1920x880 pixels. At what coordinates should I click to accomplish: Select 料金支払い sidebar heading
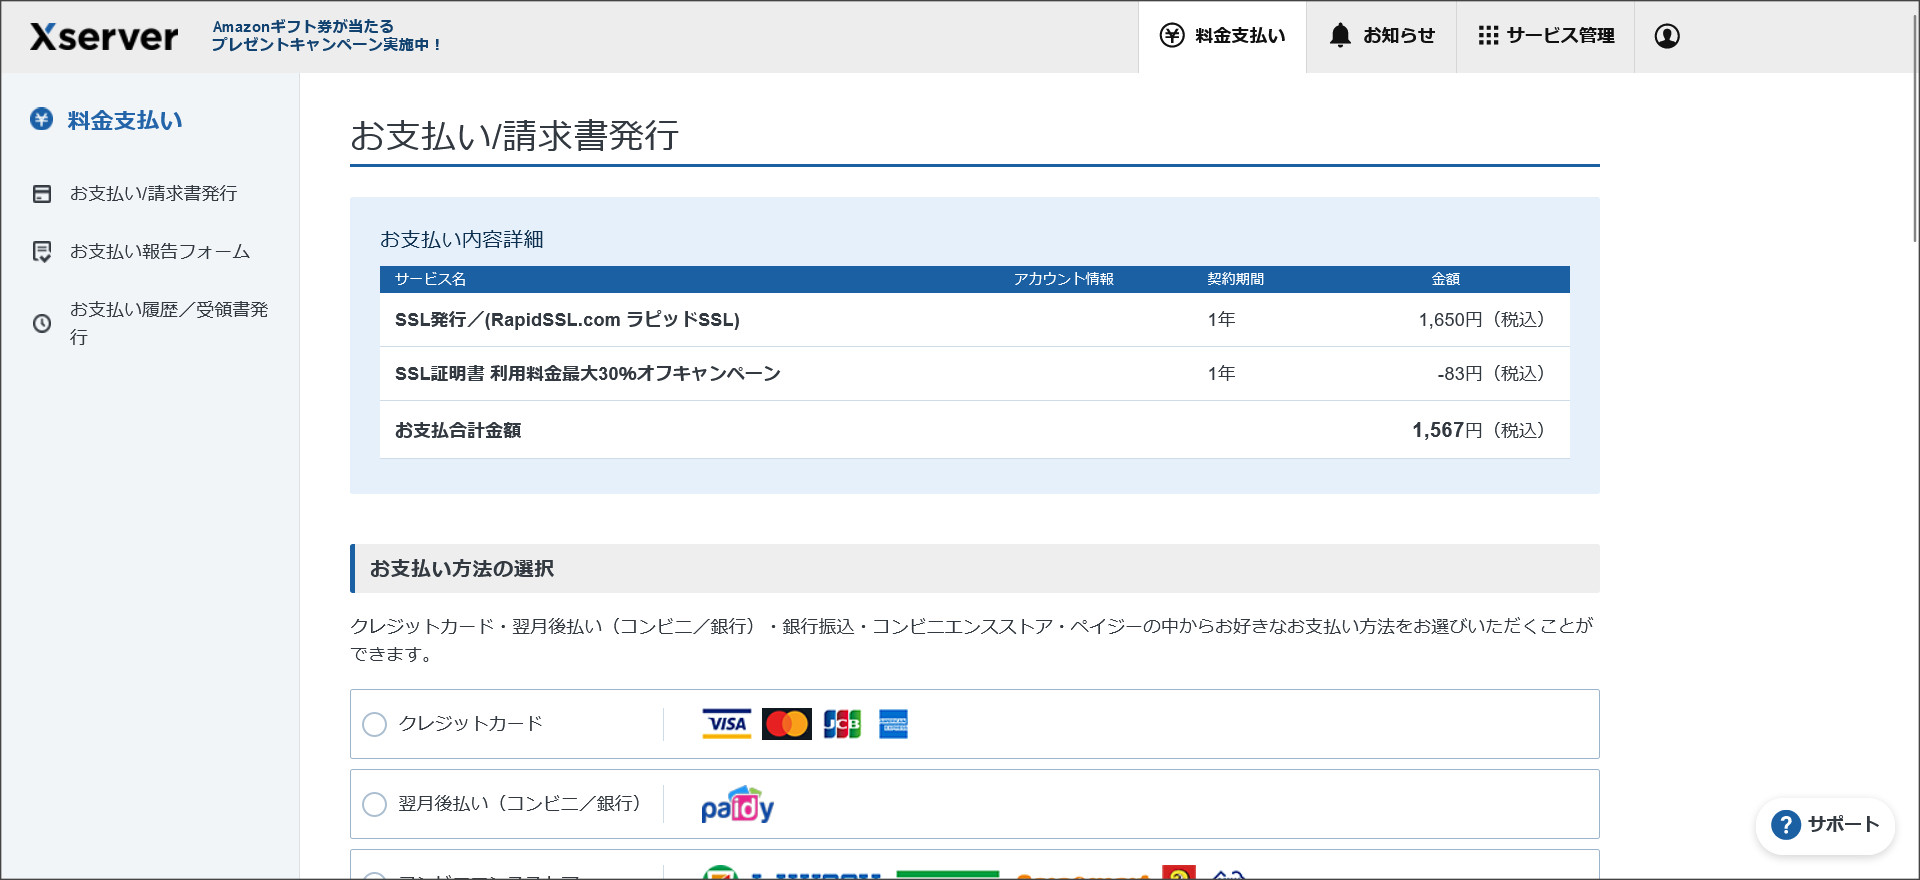(125, 120)
